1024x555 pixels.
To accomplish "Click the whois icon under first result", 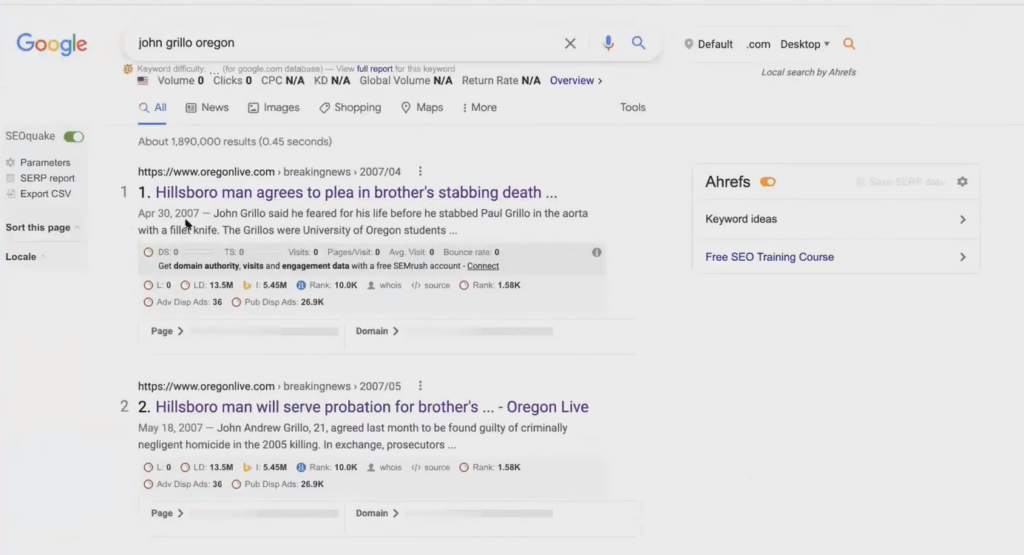I will (x=384, y=285).
